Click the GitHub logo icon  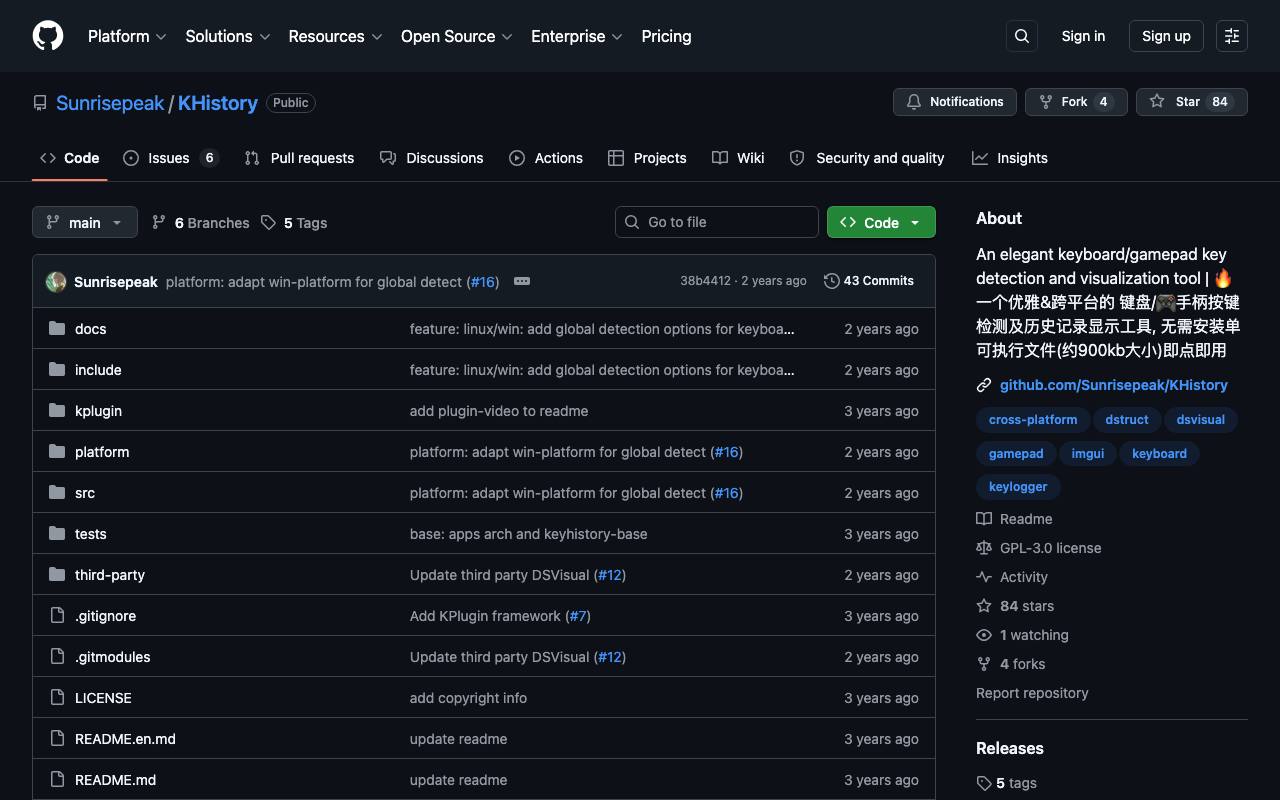[48, 36]
